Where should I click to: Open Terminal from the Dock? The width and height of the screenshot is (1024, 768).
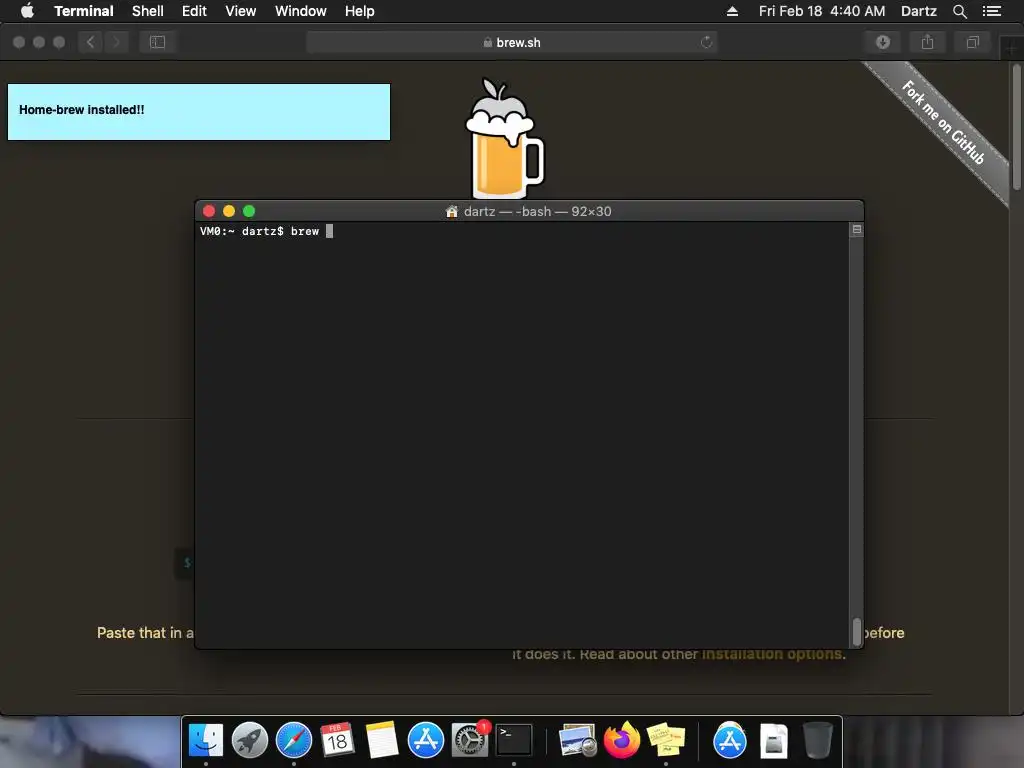tap(514, 741)
